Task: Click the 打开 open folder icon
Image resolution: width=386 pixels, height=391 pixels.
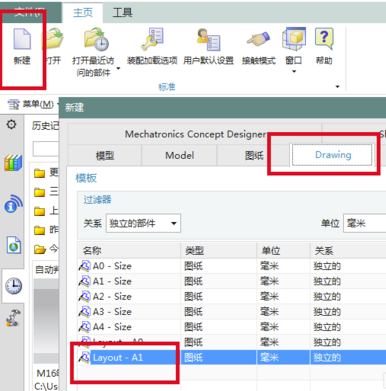Action: [x=53, y=39]
